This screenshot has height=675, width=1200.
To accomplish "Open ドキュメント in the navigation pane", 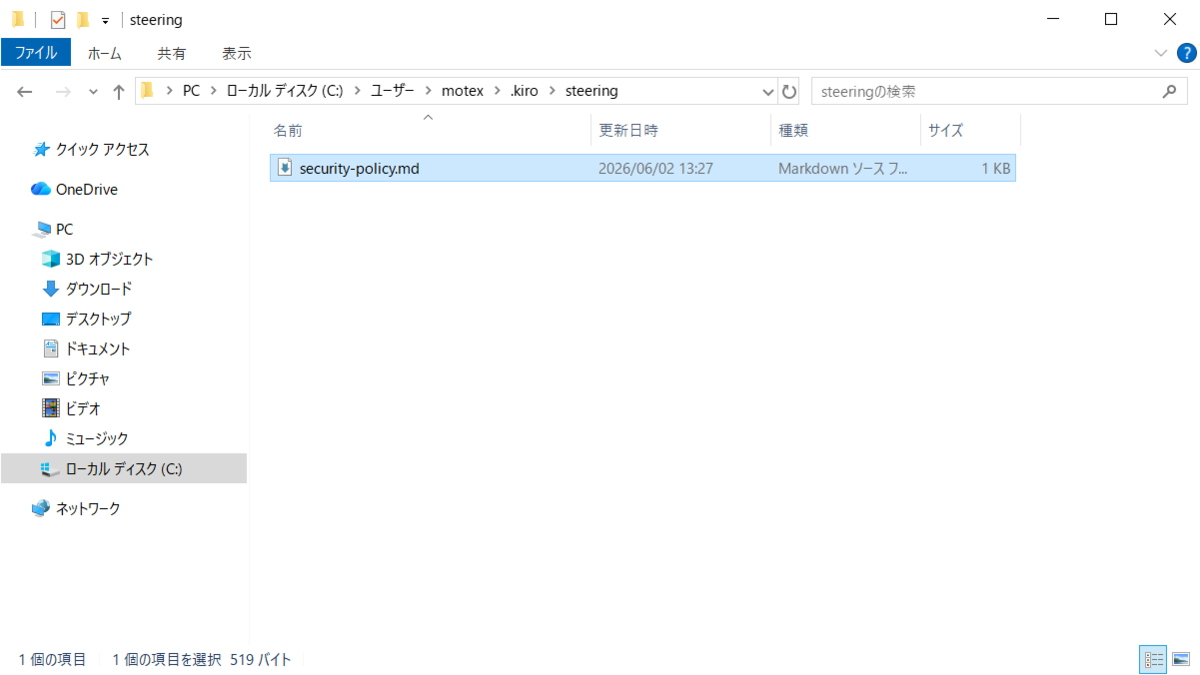I will pyautogui.click(x=97, y=349).
